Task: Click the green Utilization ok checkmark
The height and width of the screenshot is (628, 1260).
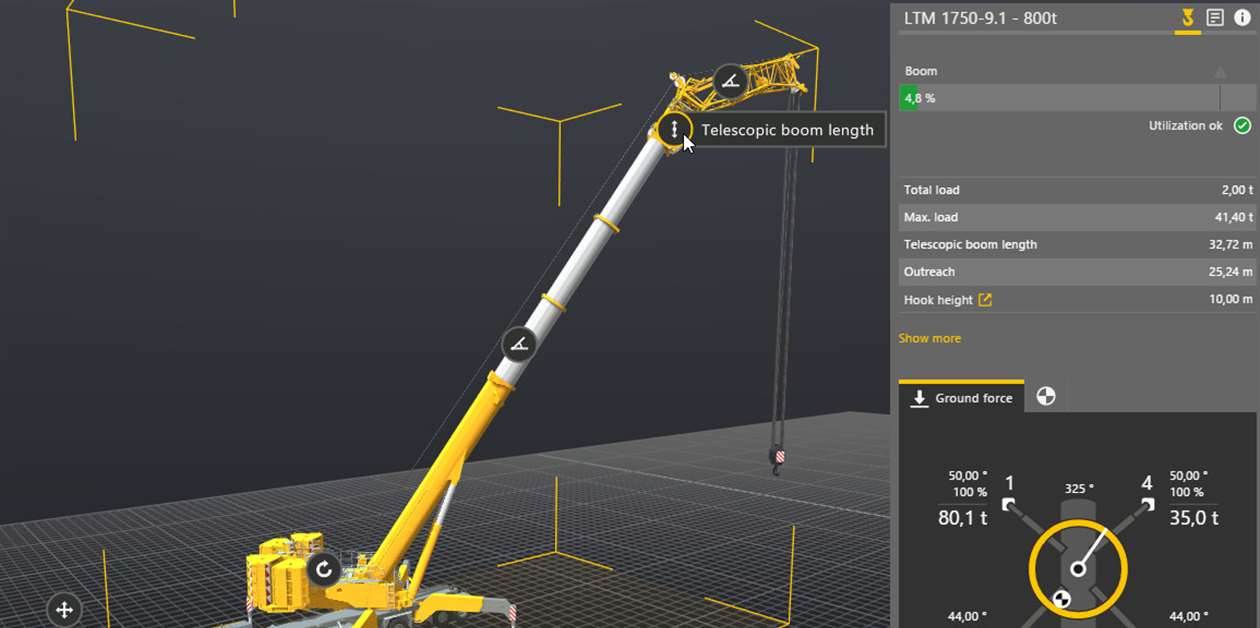Action: click(1241, 125)
